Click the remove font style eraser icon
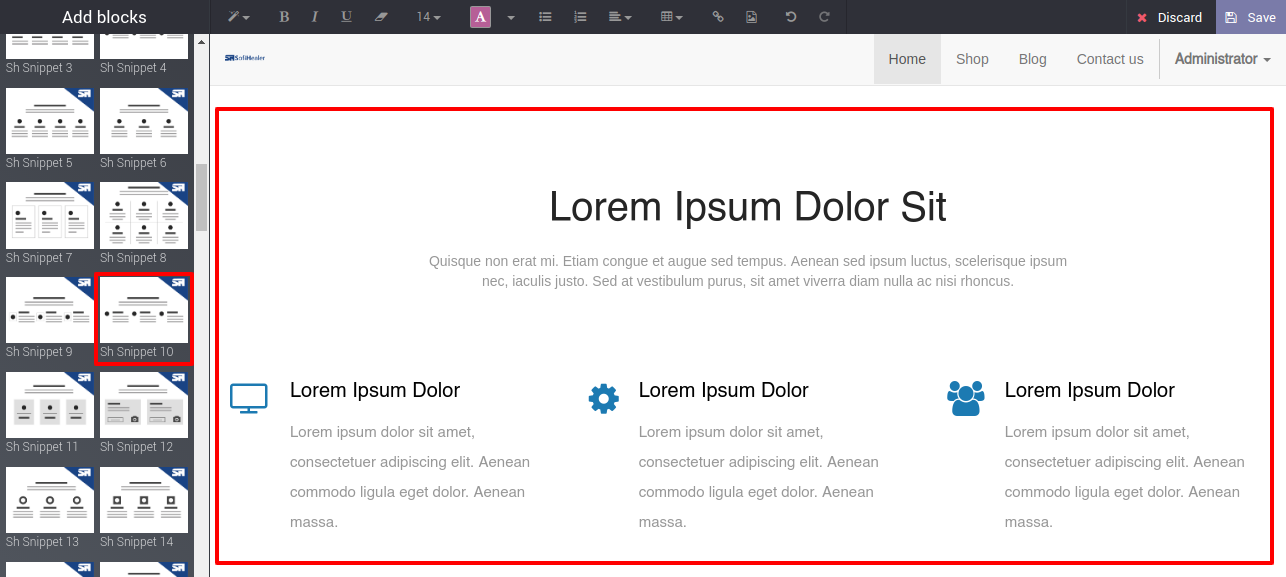The height and width of the screenshot is (577, 1286). pyautogui.click(x=379, y=17)
